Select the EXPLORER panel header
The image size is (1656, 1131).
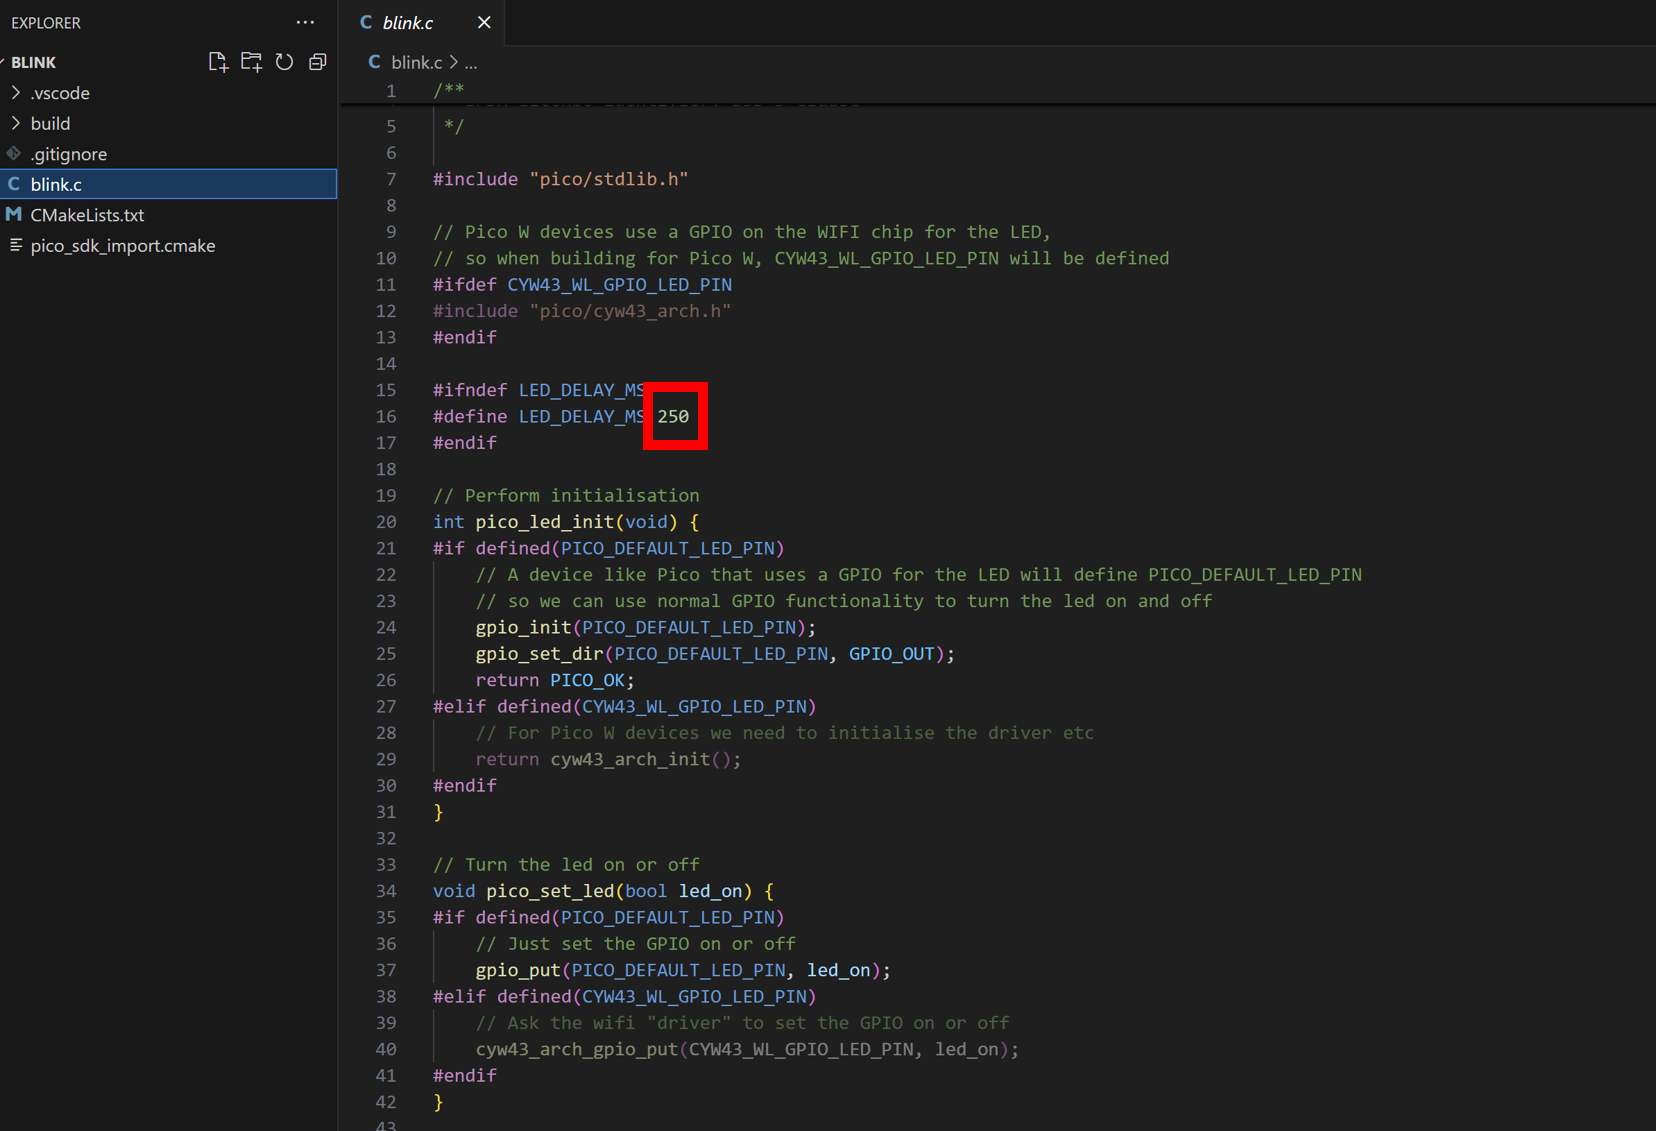tap(46, 22)
